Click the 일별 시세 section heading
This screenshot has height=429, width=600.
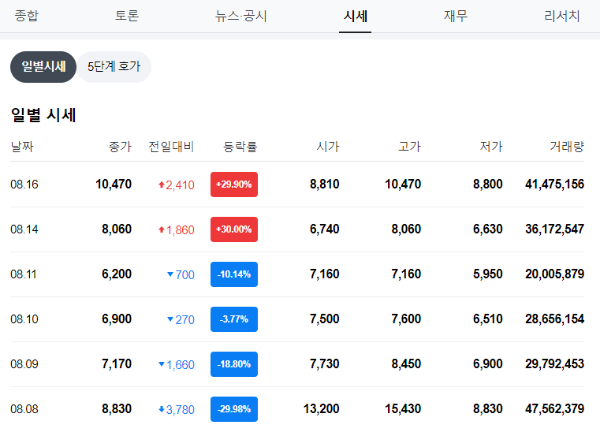click(44, 115)
